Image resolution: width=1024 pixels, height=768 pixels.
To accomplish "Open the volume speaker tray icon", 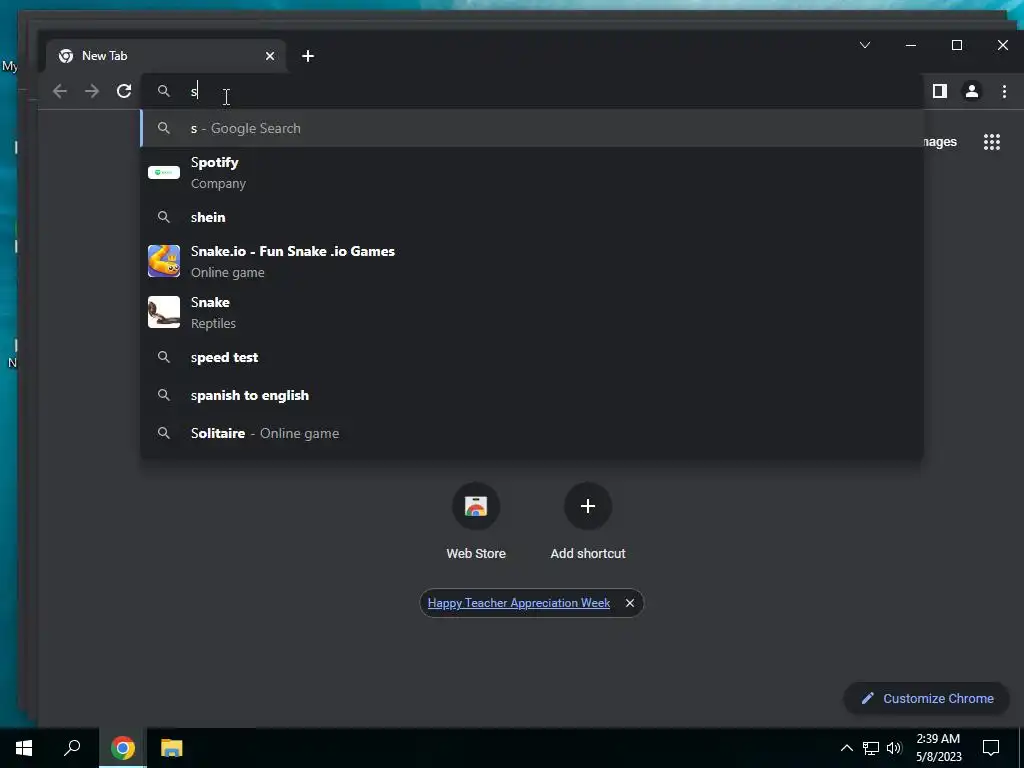I will [x=894, y=748].
